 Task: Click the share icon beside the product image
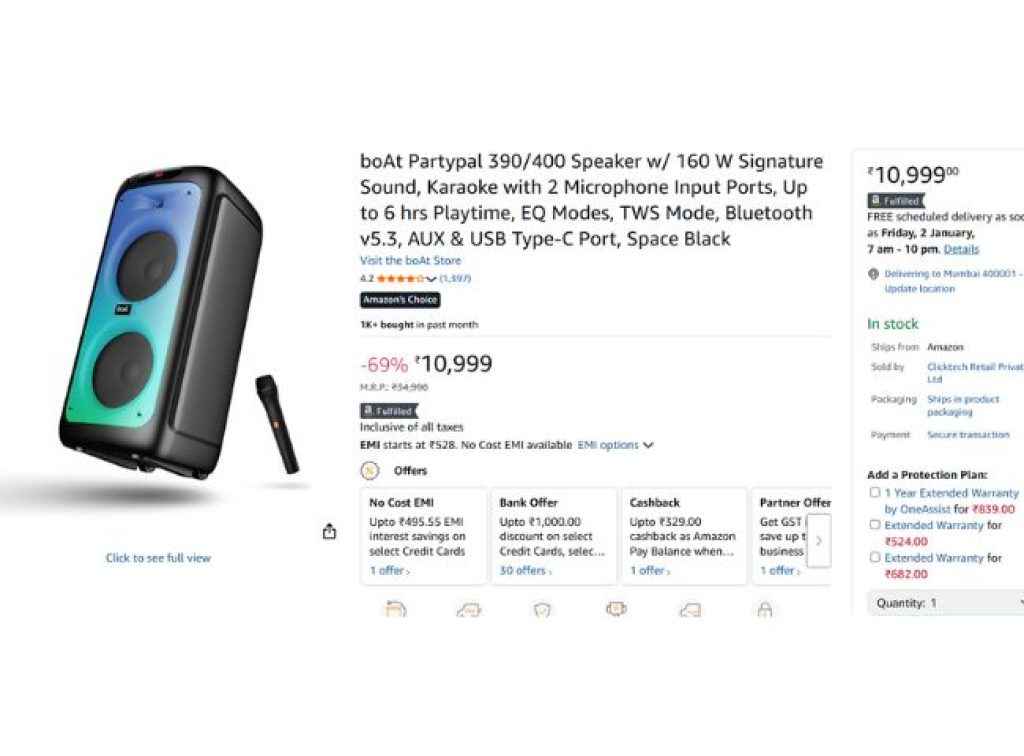[x=329, y=532]
